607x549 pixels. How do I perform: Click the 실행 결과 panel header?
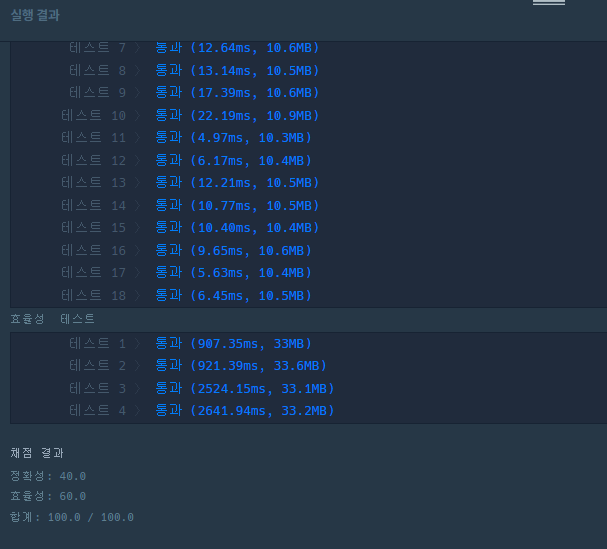point(35,15)
